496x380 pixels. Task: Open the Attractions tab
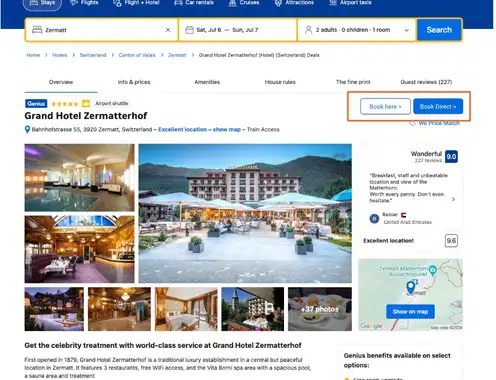[x=294, y=3]
